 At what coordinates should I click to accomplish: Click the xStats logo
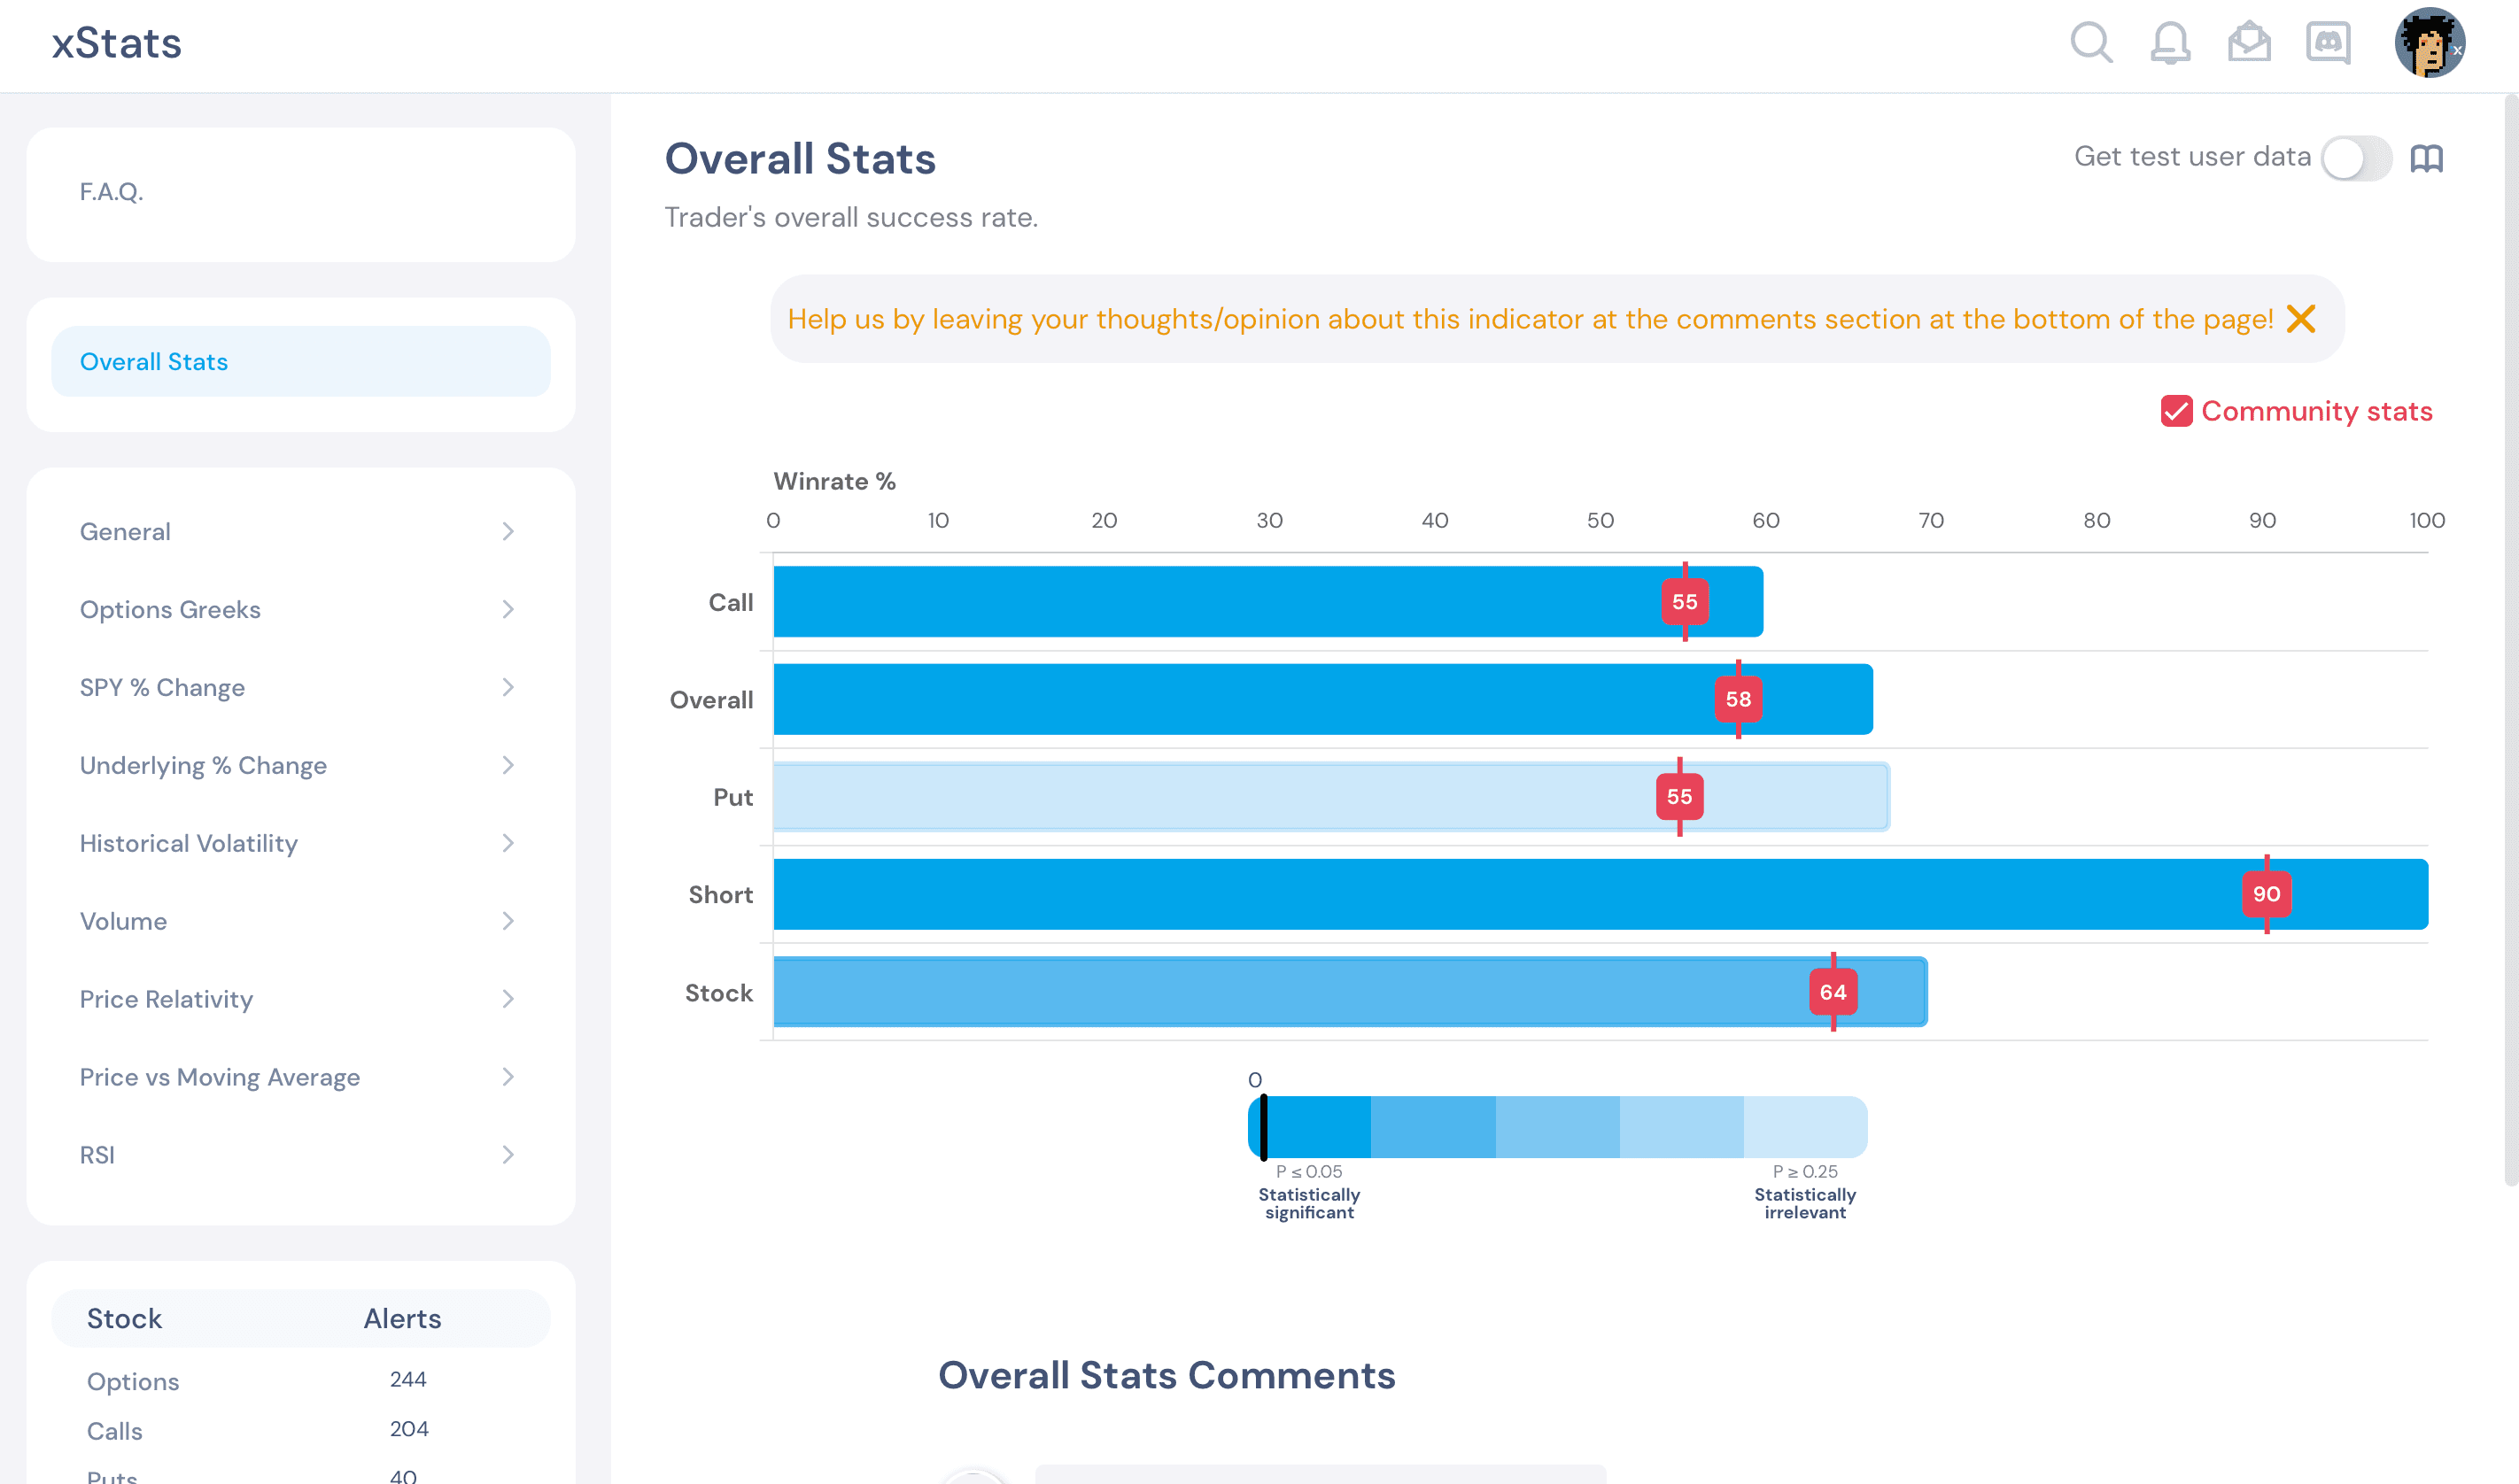tap(117, 43)
